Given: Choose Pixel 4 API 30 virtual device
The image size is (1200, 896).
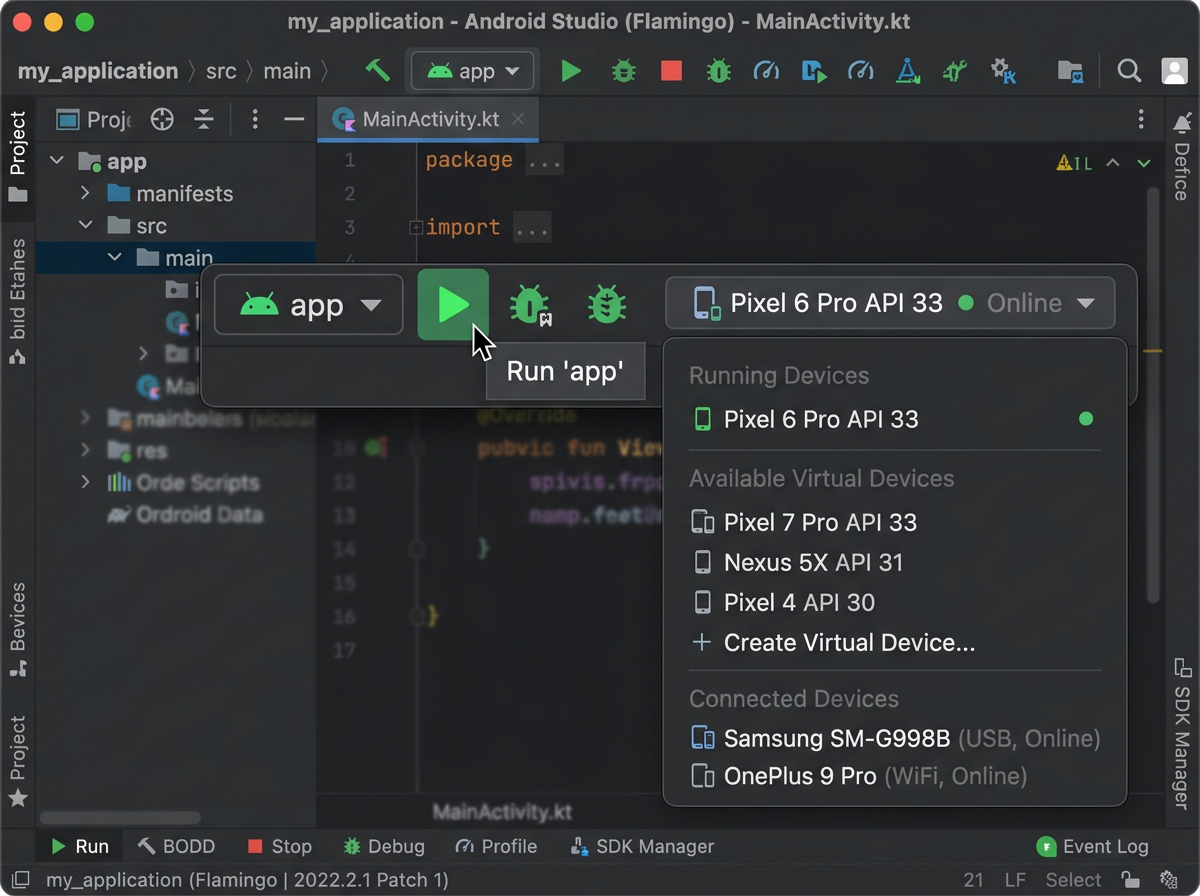Looking at the screenshot, I should (x=895, y=602).
